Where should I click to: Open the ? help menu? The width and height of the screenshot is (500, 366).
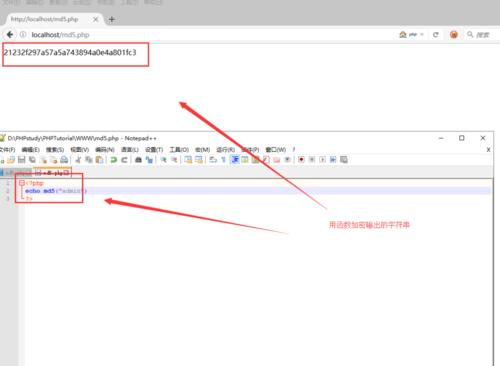pyautogui.click(x=294, y=149)
